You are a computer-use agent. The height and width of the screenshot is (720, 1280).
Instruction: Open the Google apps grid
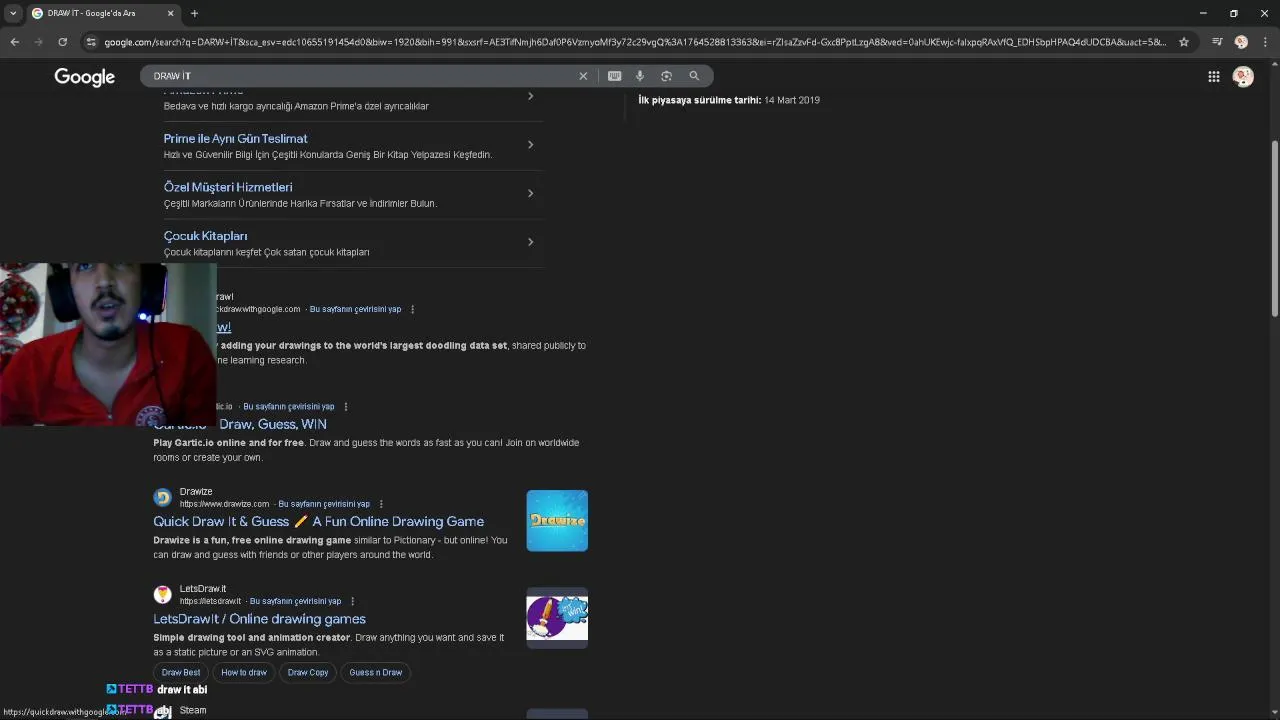click(1213, 77)
